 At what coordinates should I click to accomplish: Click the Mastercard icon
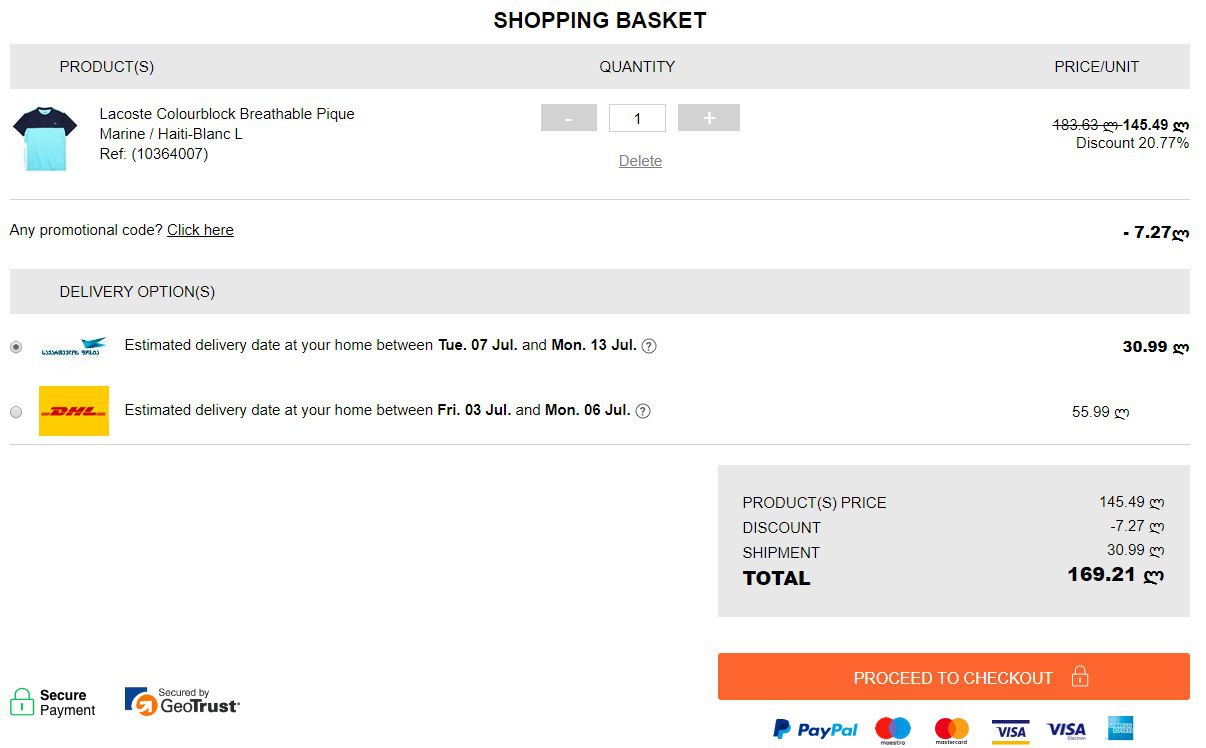[x=952, y=730]
